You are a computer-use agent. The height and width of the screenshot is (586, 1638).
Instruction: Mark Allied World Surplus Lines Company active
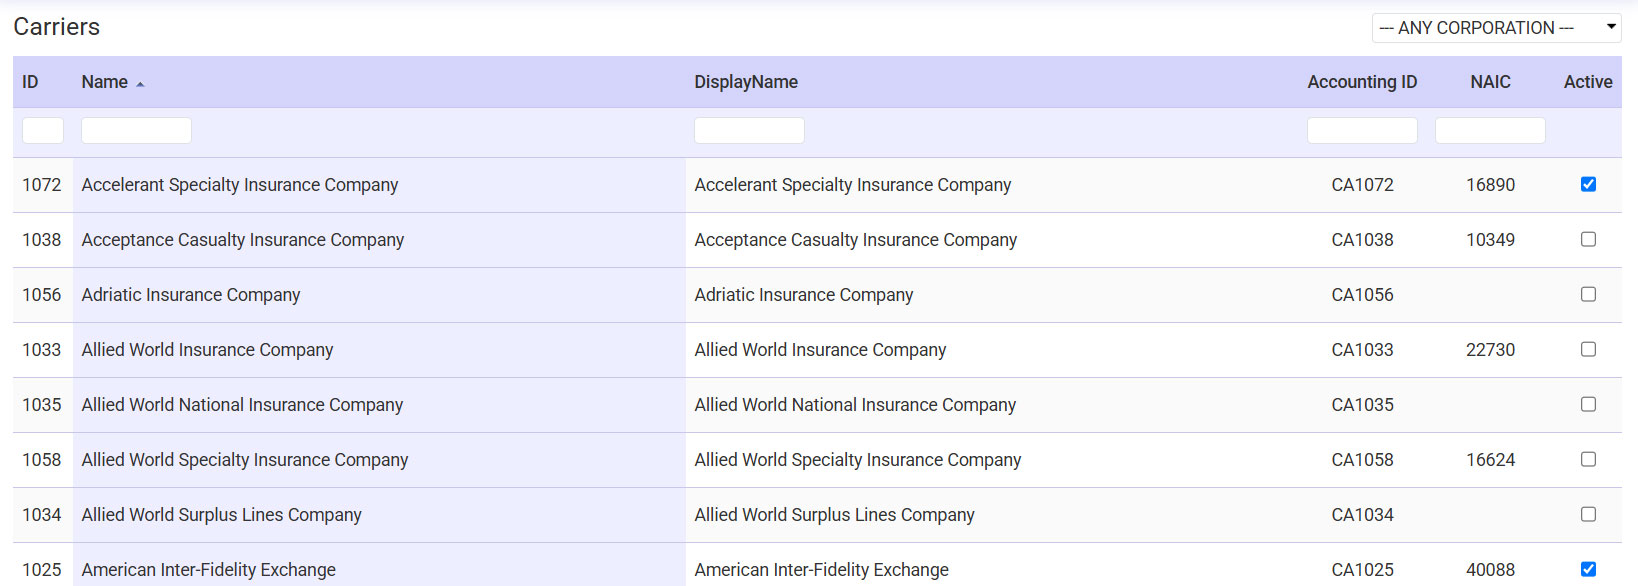1588,514
